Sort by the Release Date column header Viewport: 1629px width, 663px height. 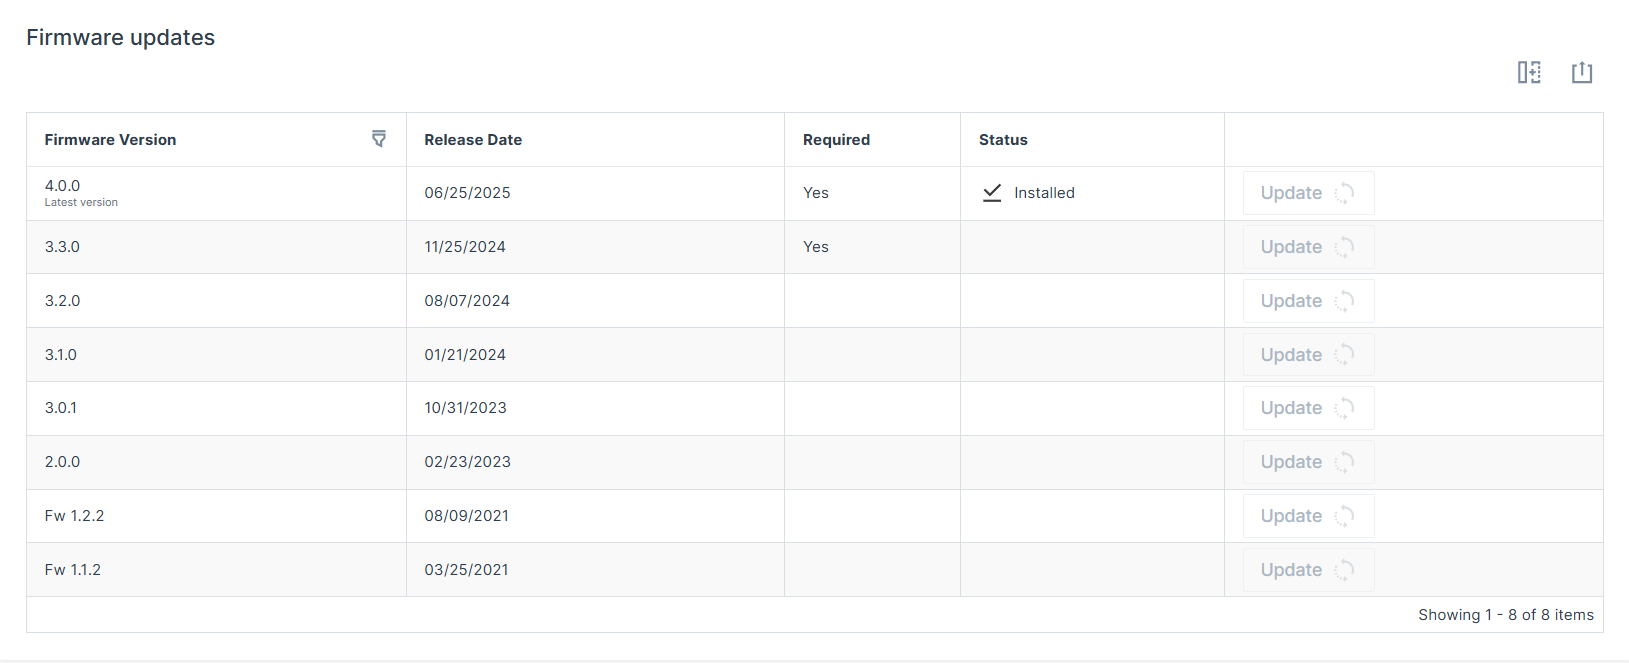pos(473,140)
